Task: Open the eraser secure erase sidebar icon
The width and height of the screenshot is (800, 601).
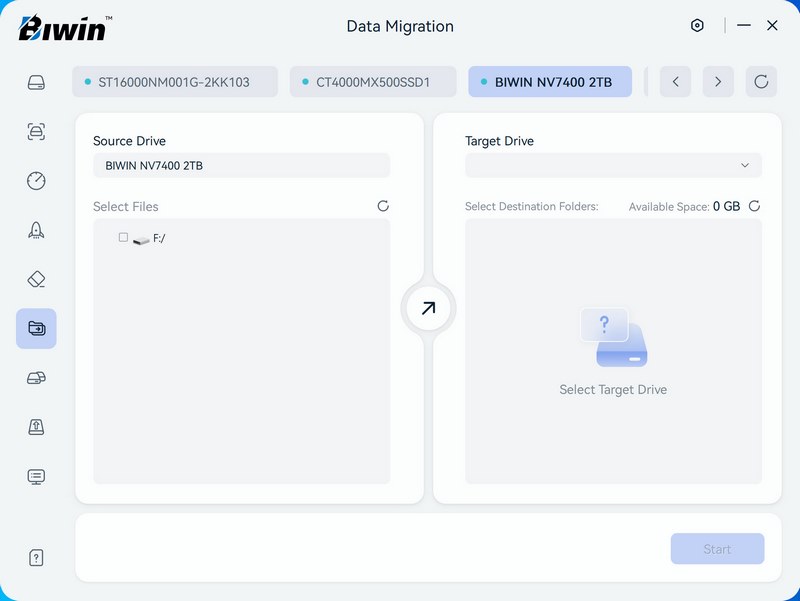Action: [36, 279]
